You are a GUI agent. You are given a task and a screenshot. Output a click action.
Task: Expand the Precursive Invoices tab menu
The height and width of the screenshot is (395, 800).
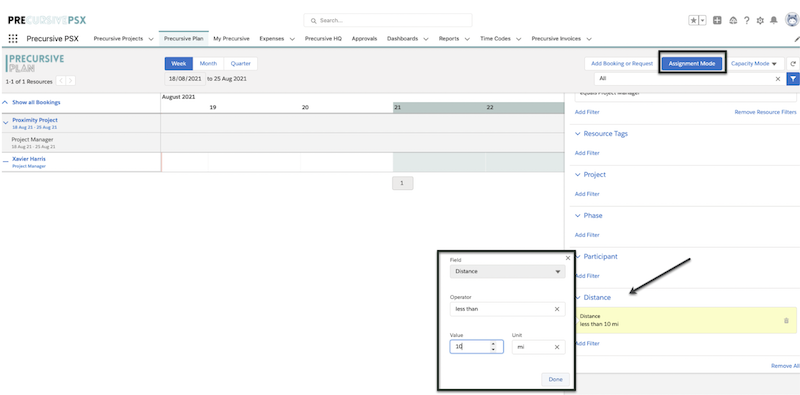589,39
